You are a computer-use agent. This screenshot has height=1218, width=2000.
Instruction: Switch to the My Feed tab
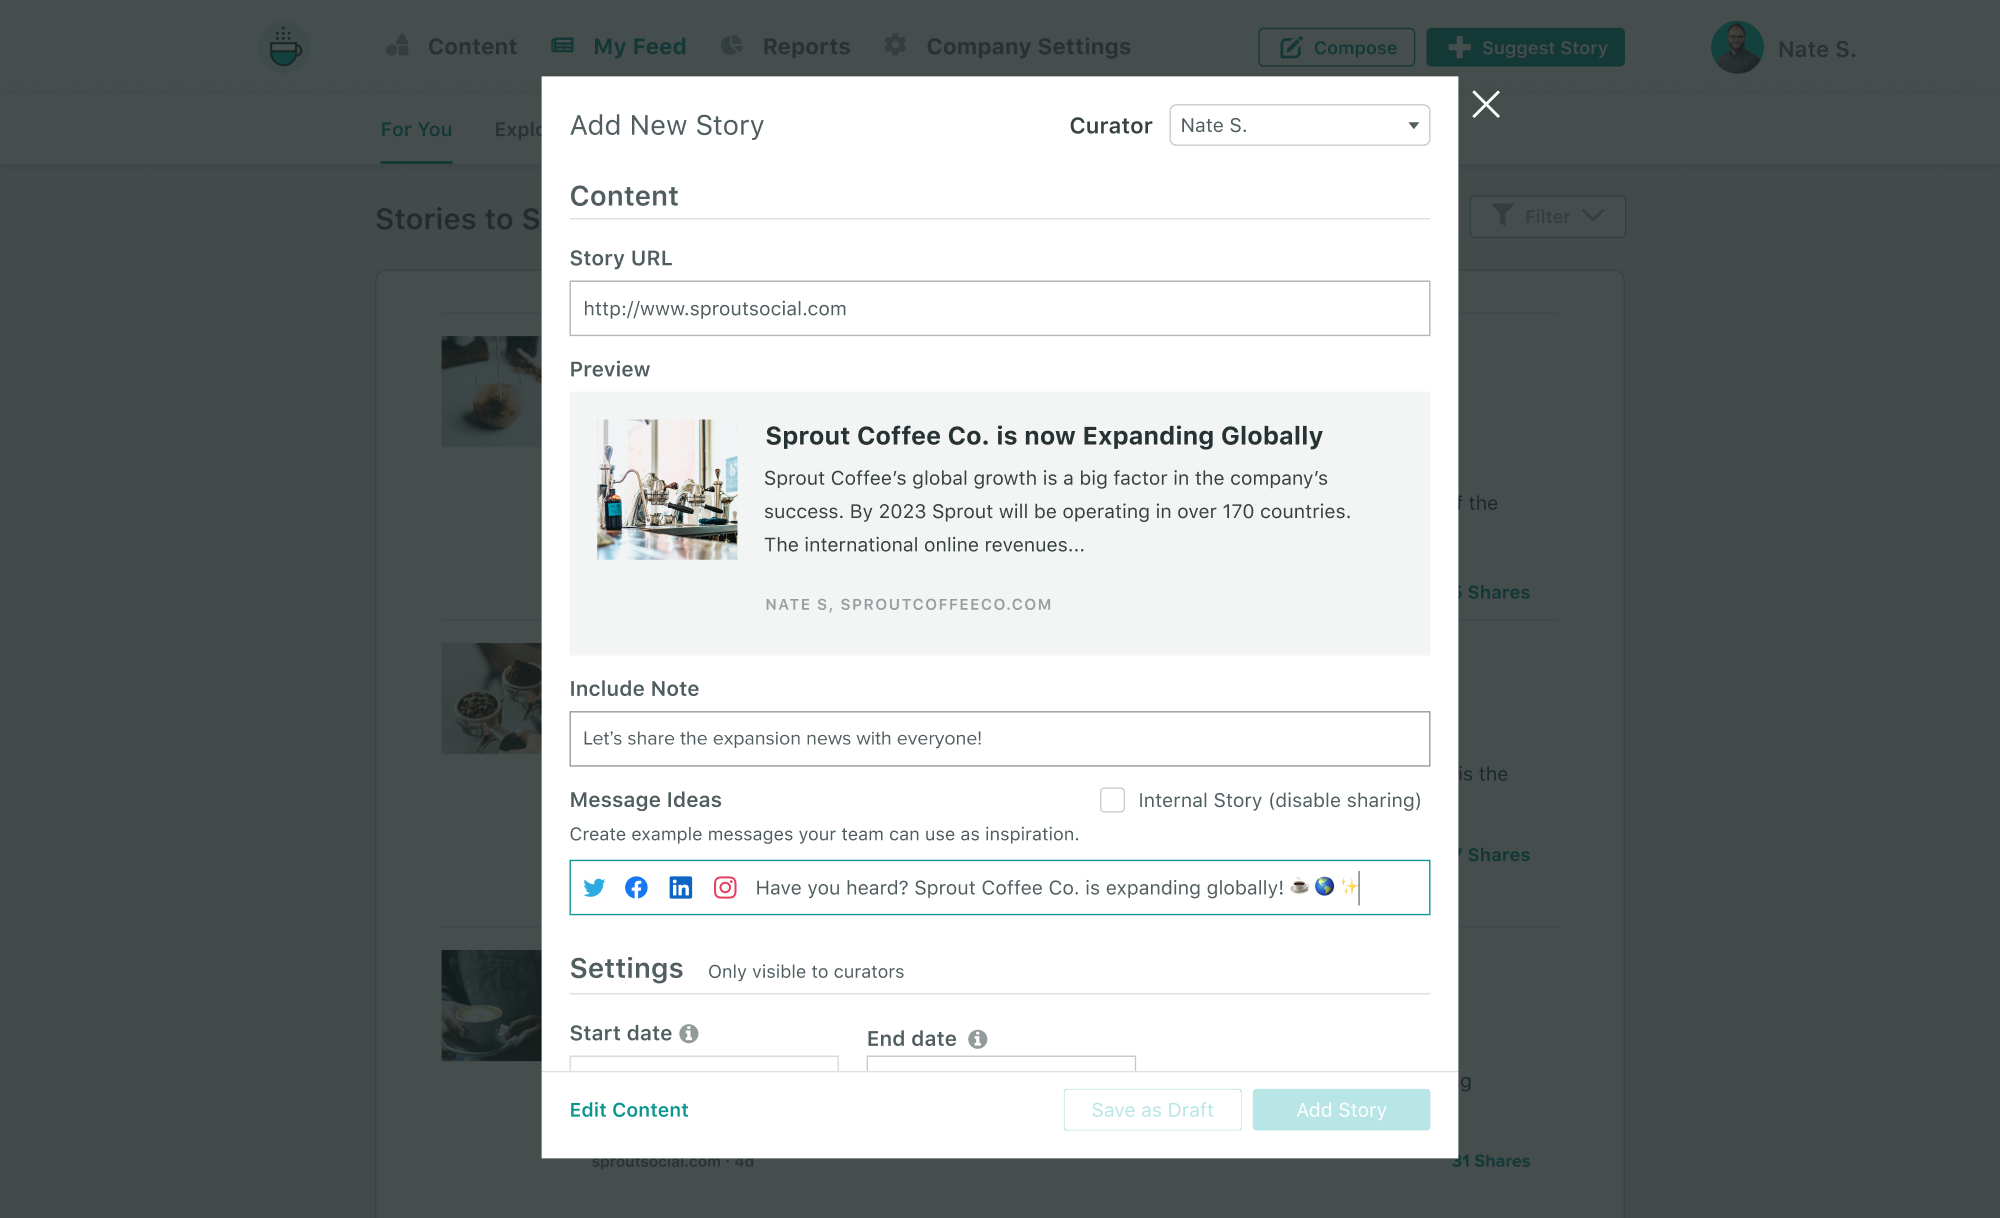point(639,47)
